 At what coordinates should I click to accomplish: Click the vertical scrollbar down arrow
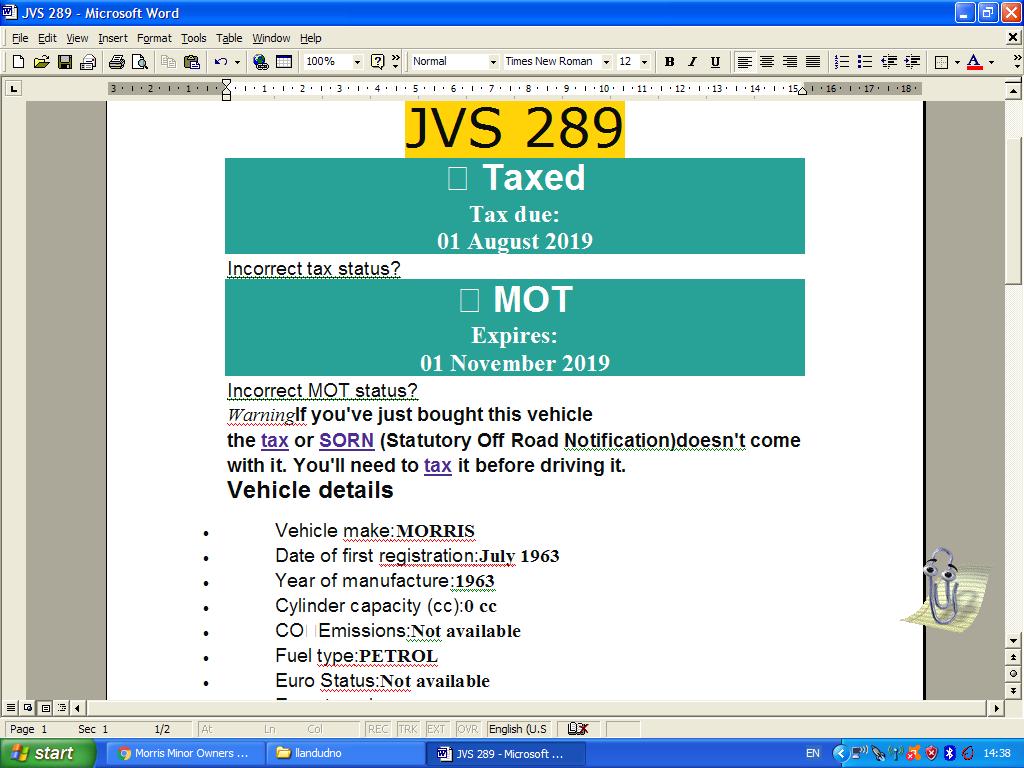1013,641
